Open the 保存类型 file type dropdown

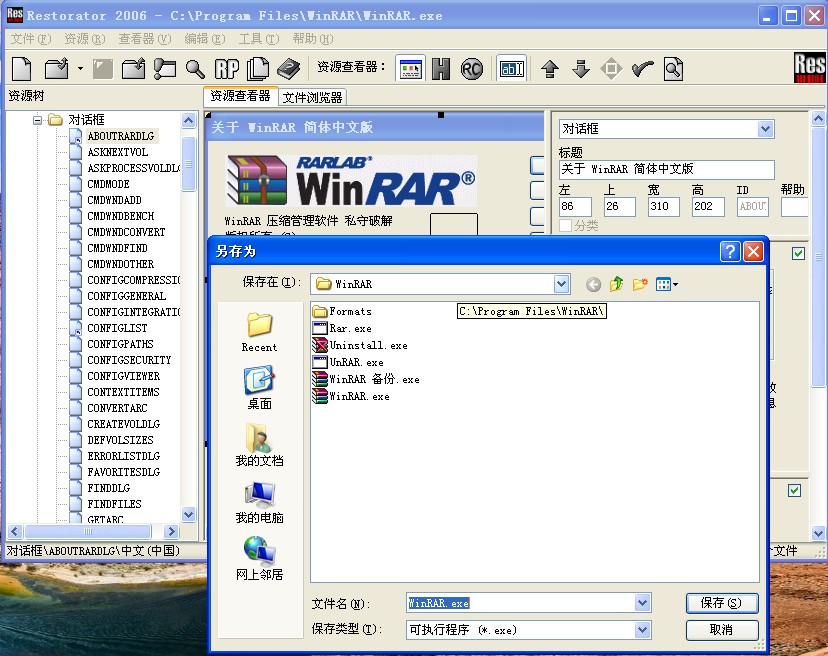click(644, 630)
